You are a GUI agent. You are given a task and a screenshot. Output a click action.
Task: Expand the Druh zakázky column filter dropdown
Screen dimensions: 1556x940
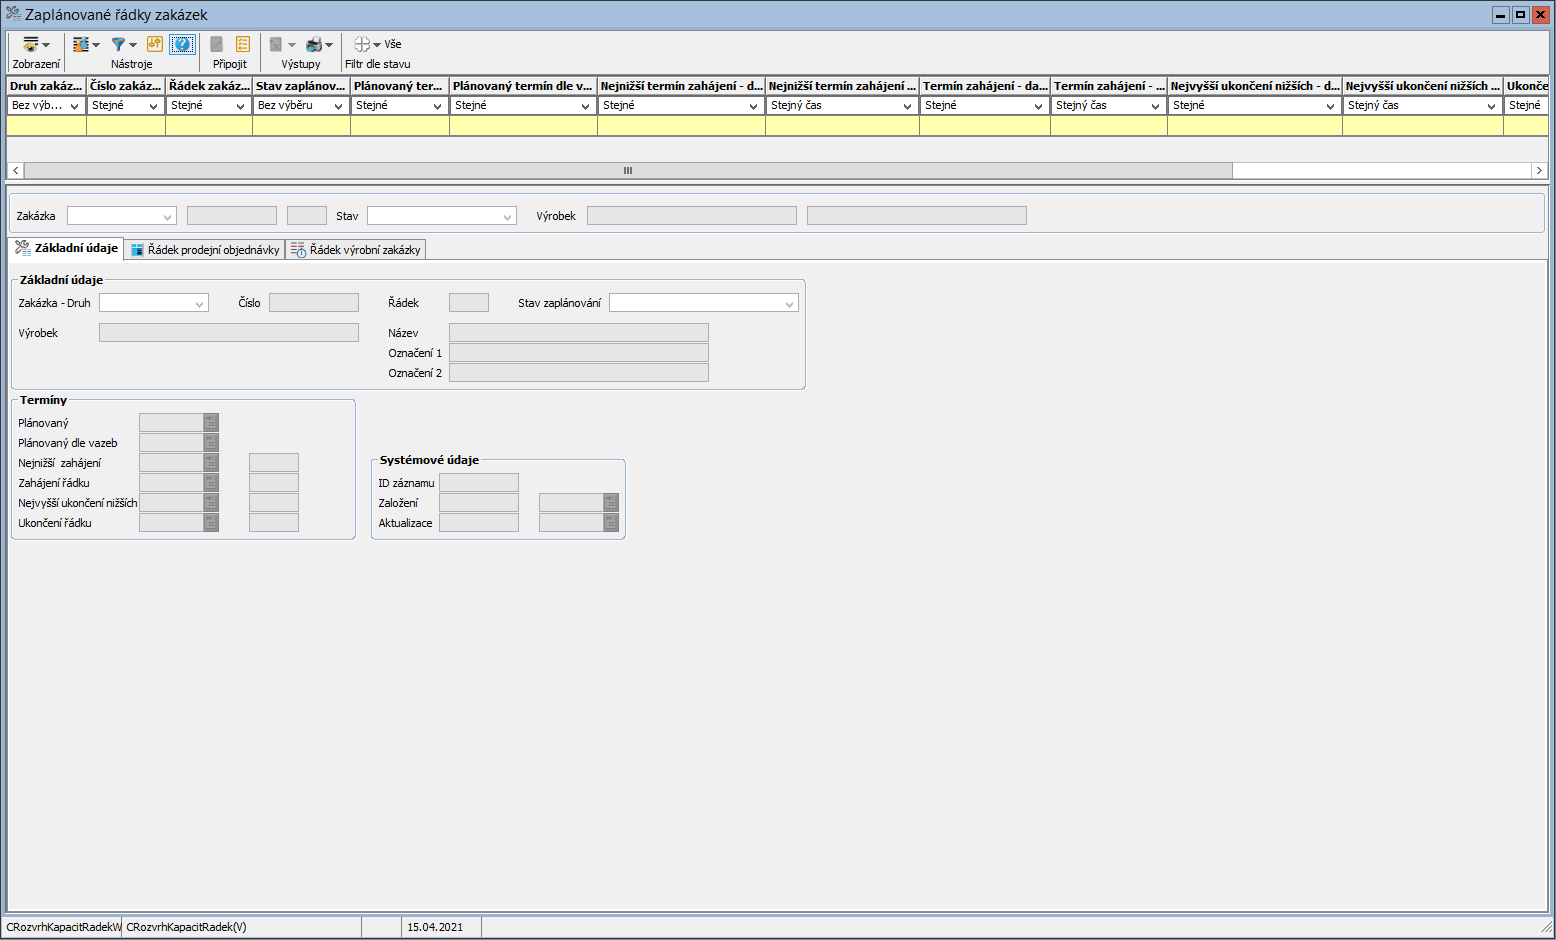click(x=74, y=106)
